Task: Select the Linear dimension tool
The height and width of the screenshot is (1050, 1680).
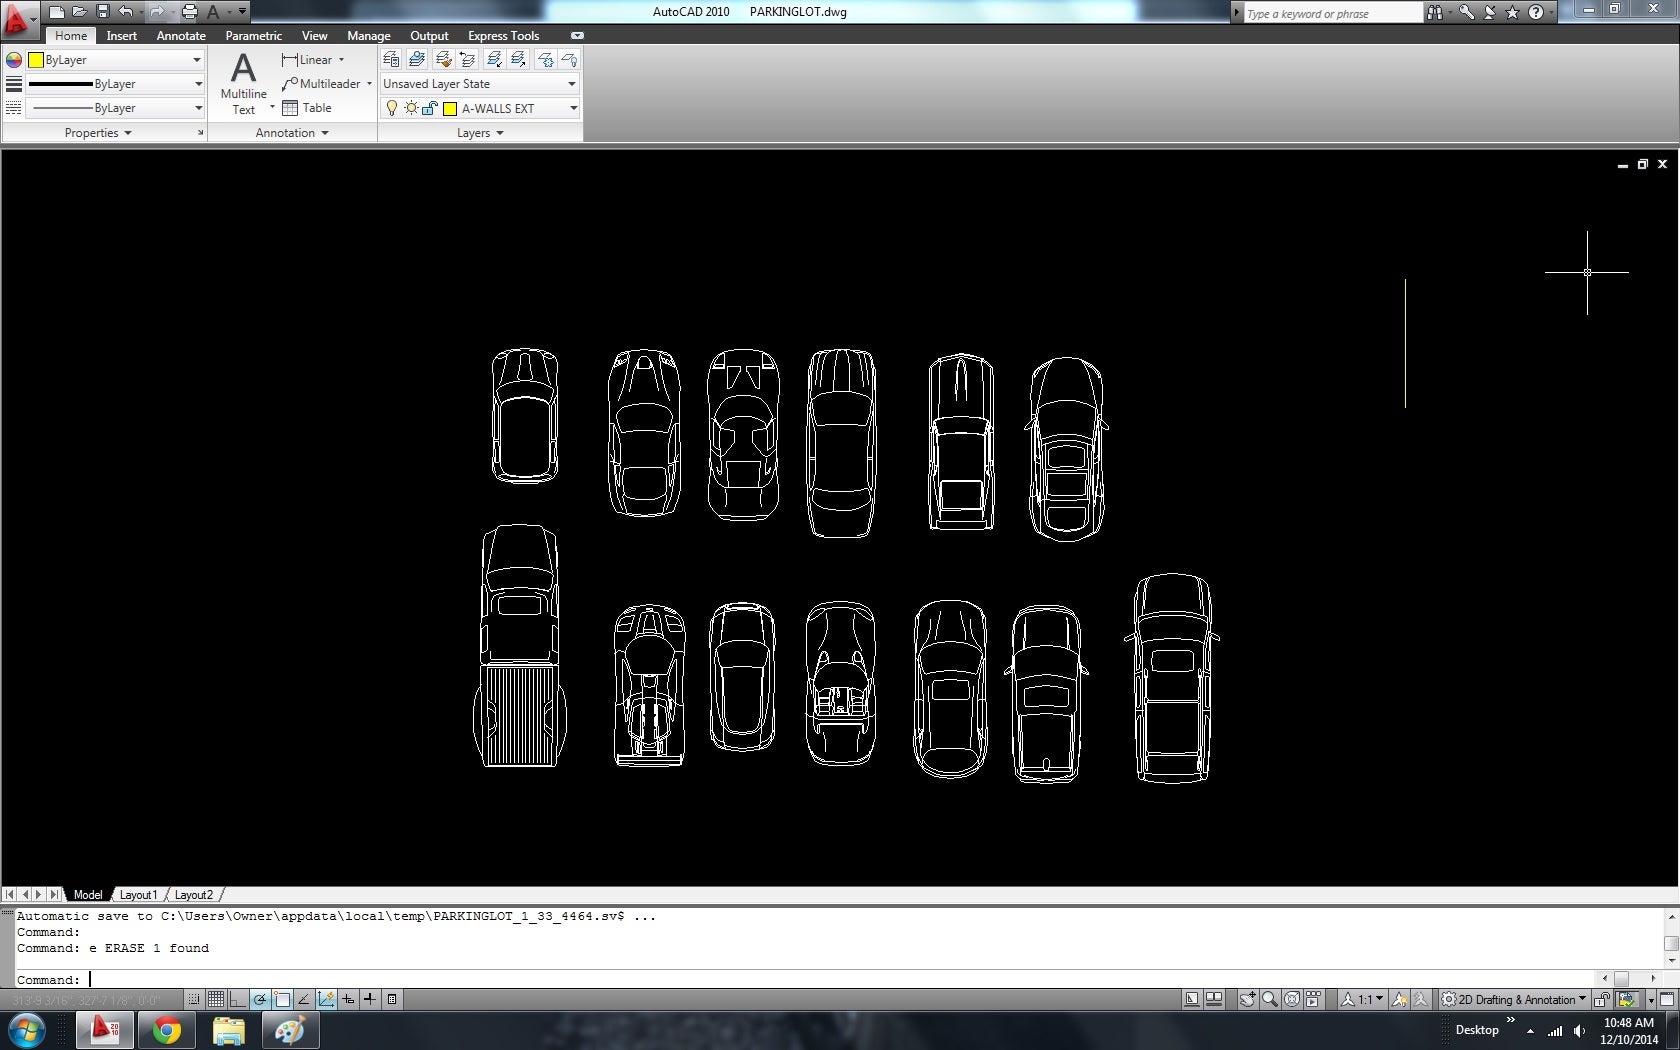Action: 307,60
